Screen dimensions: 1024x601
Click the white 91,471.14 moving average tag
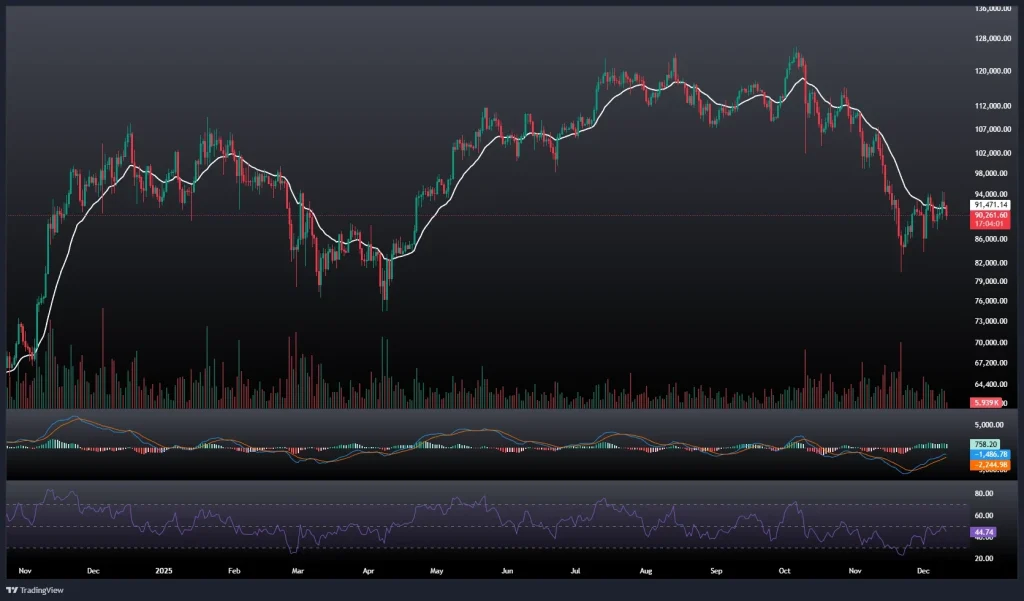click(988, 204)
